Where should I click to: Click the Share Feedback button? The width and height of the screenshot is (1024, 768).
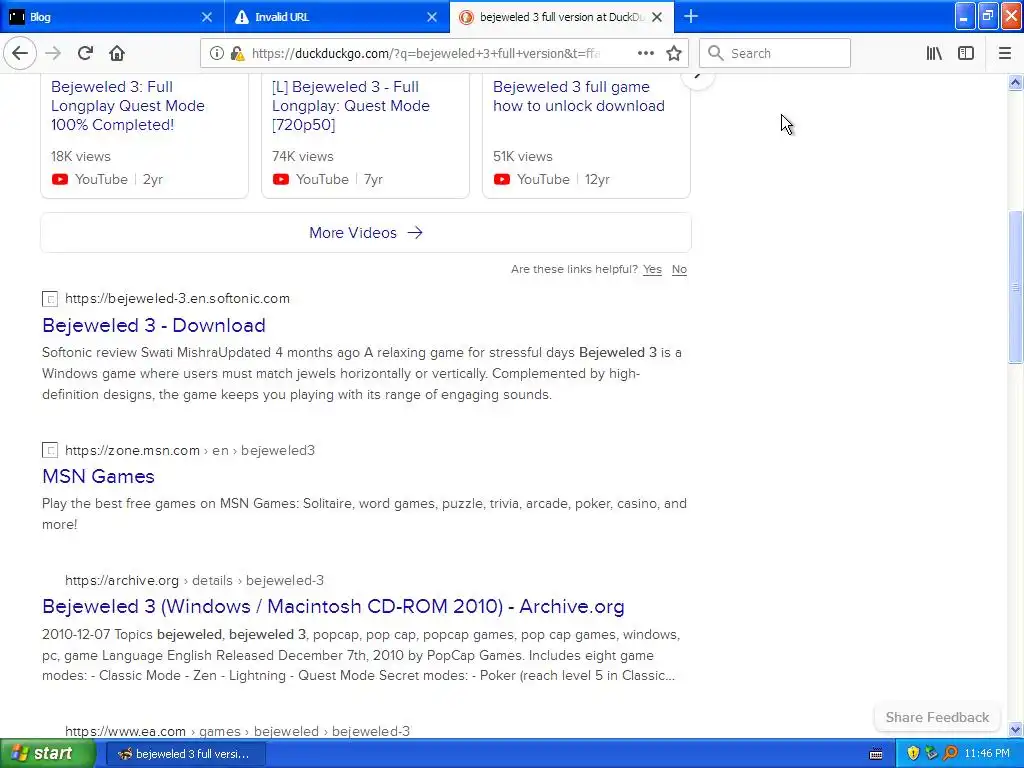tap(937, 717)
